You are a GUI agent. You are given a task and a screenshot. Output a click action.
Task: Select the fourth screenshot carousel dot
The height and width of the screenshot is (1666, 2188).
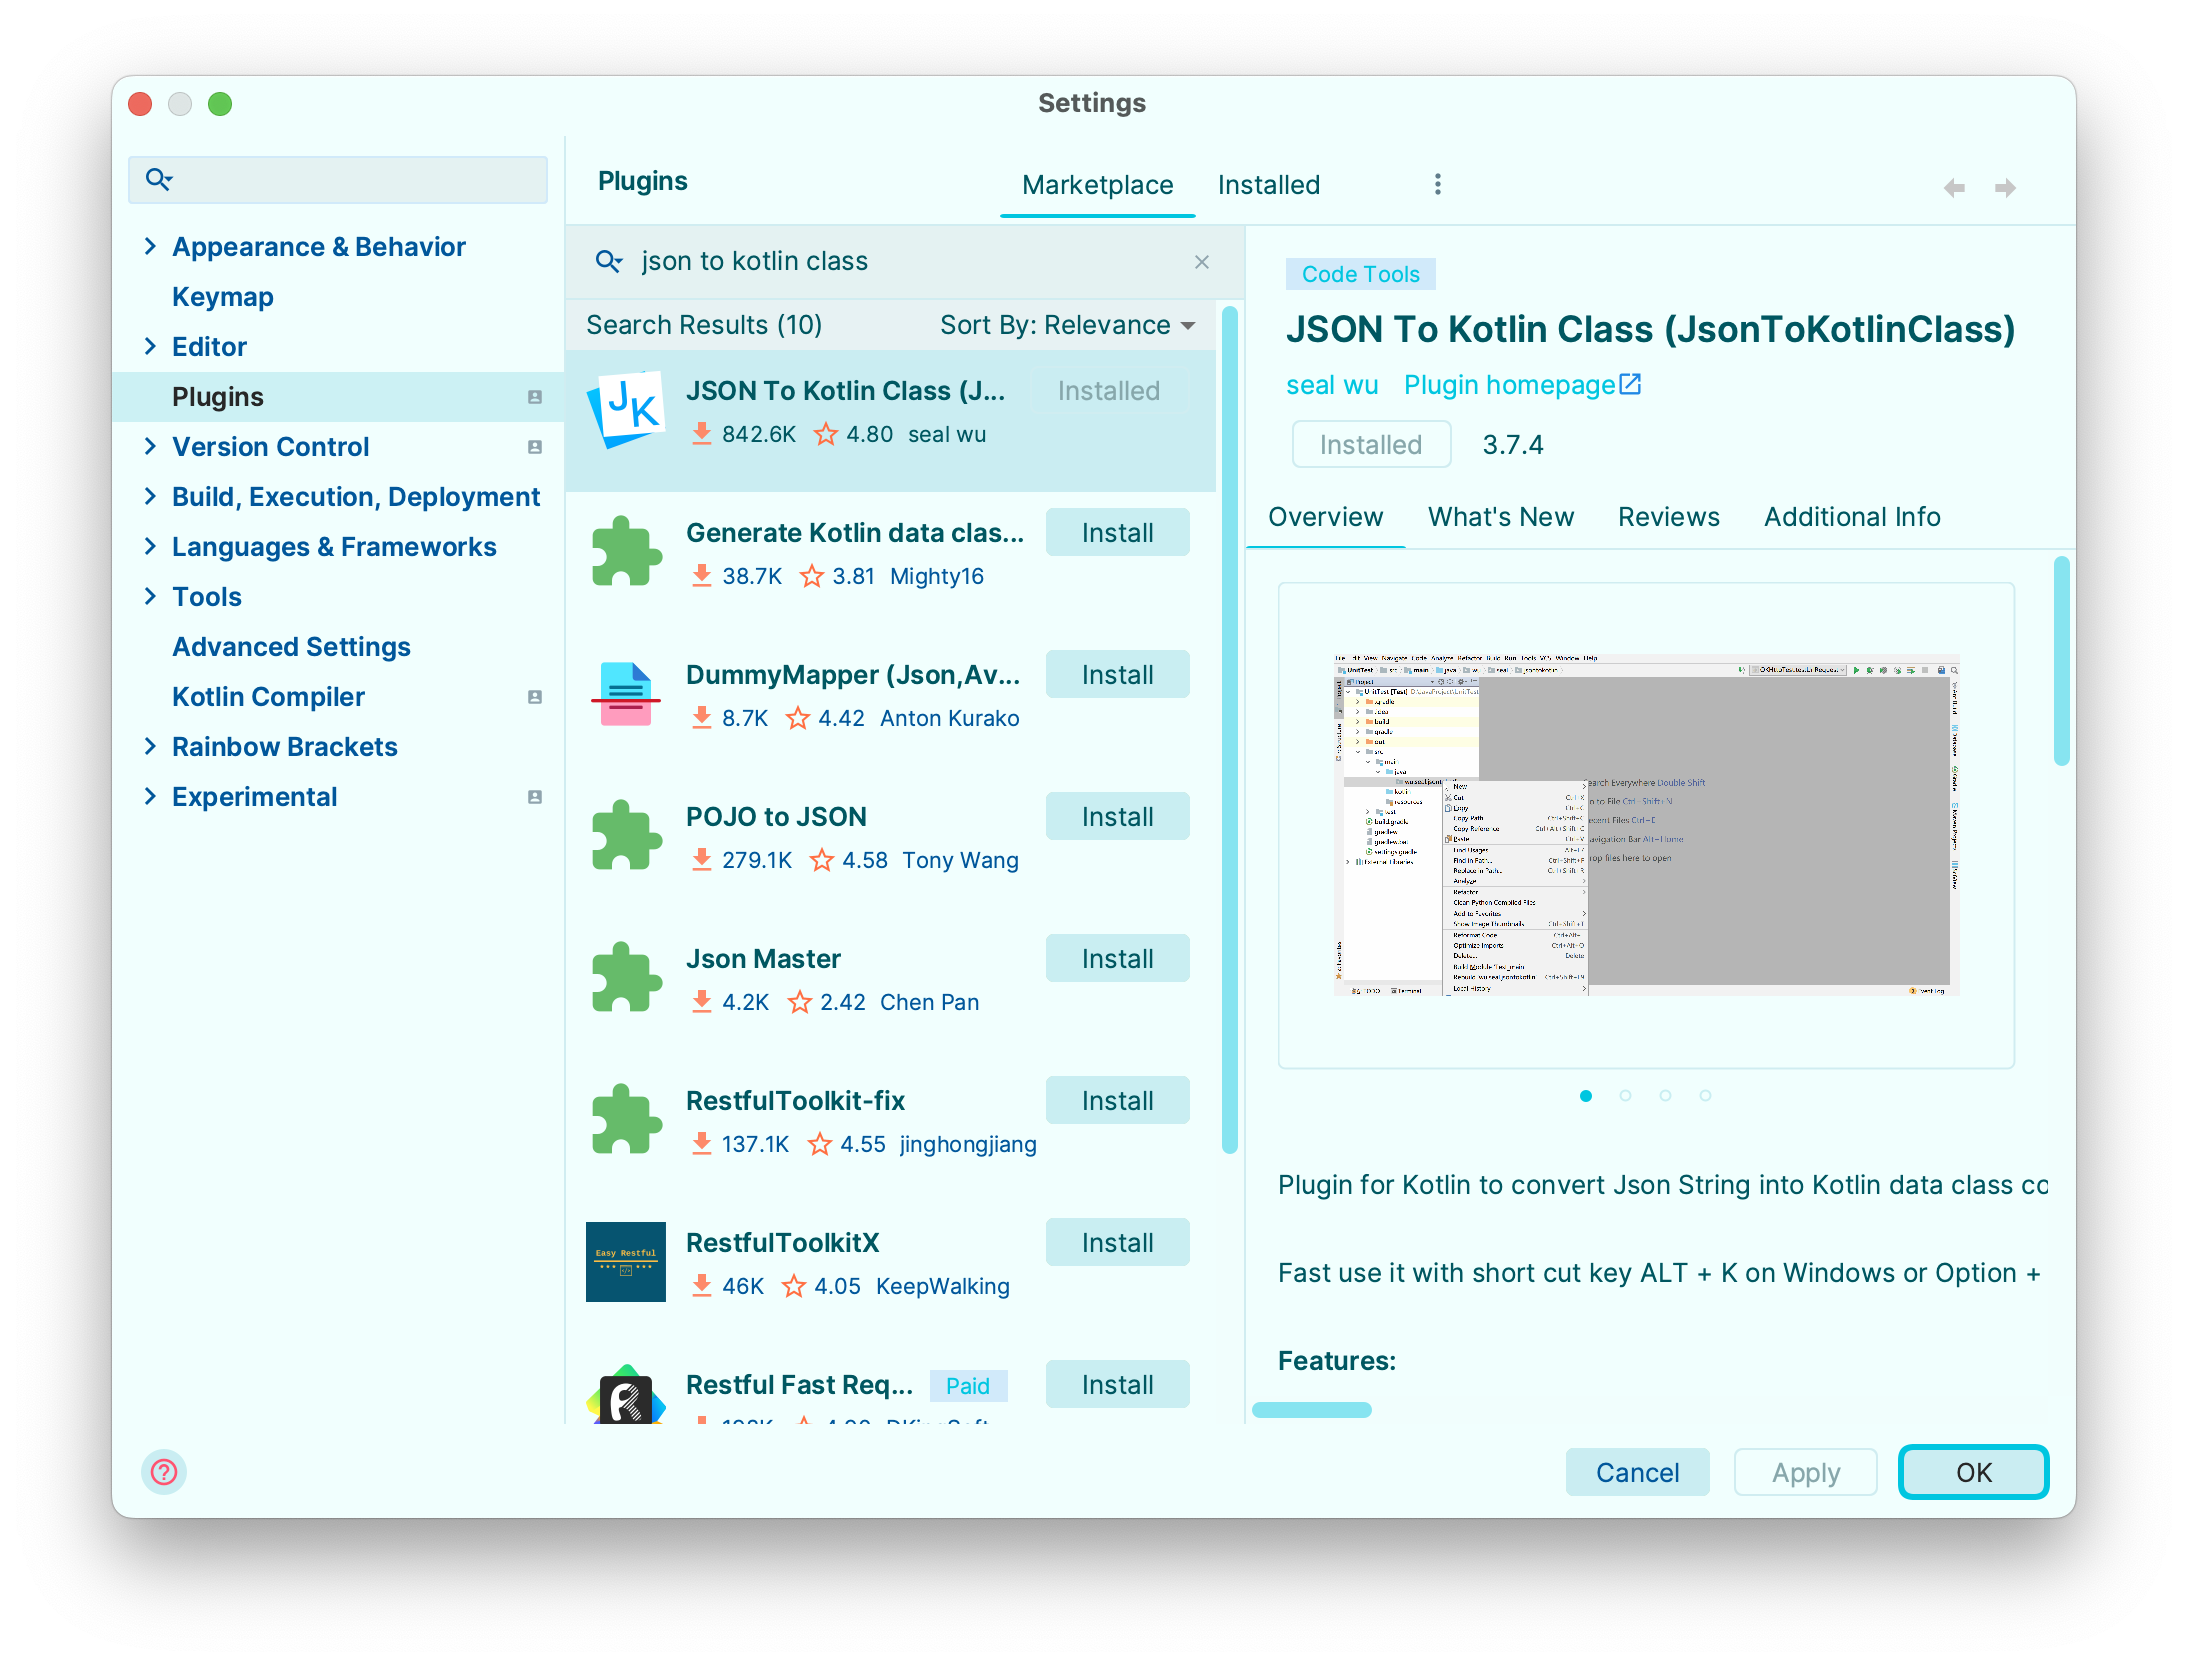tap(1705, 1096)
